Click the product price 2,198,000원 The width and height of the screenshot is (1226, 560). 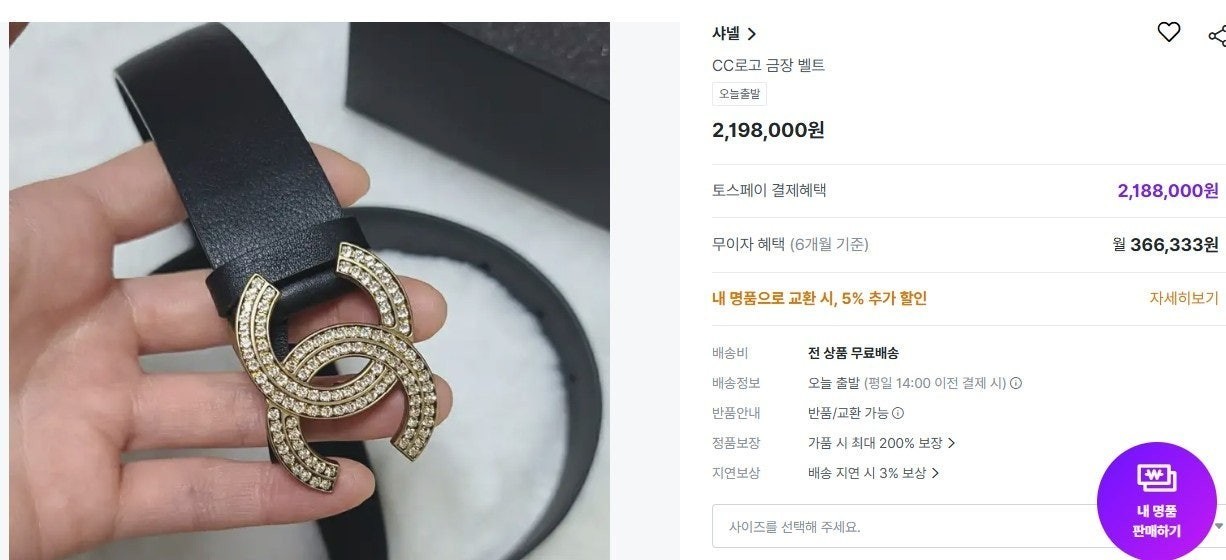(768, 130)
